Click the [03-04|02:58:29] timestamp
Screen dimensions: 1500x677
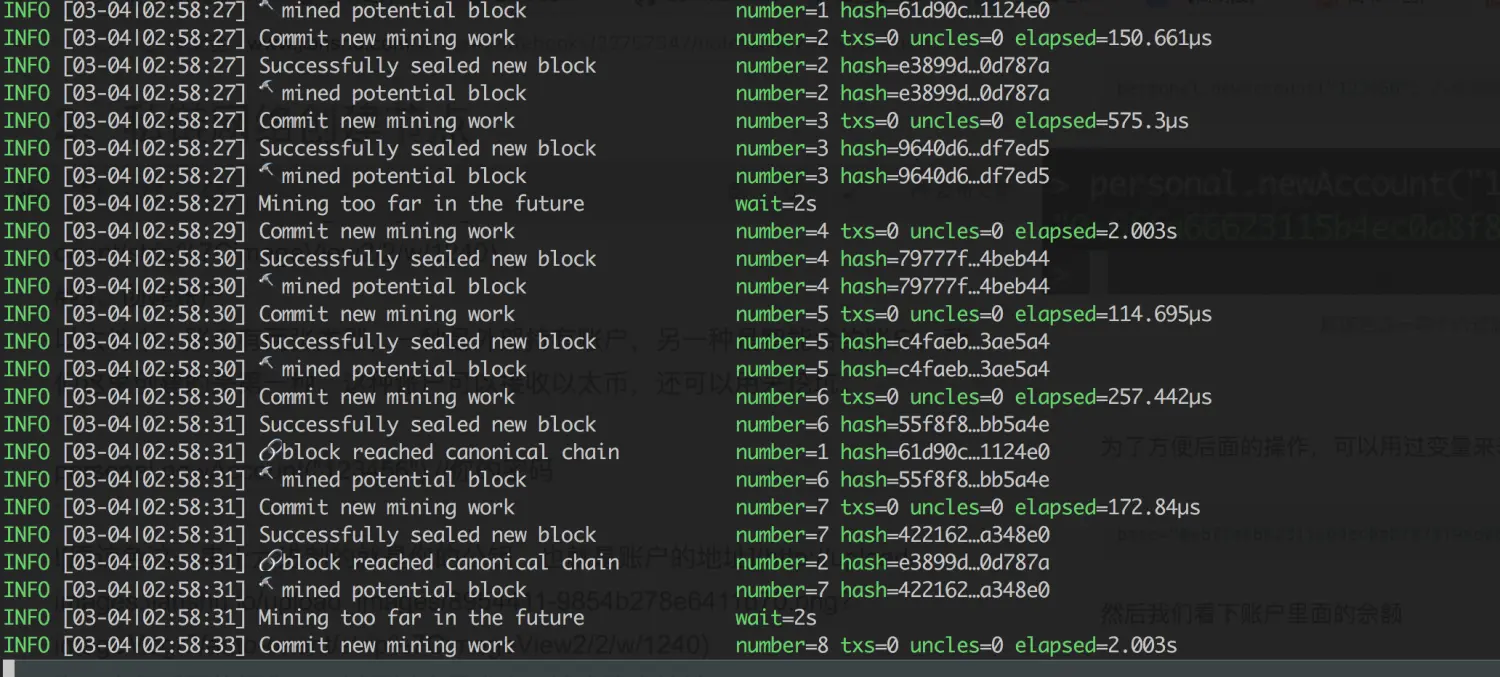click(153, 231)
